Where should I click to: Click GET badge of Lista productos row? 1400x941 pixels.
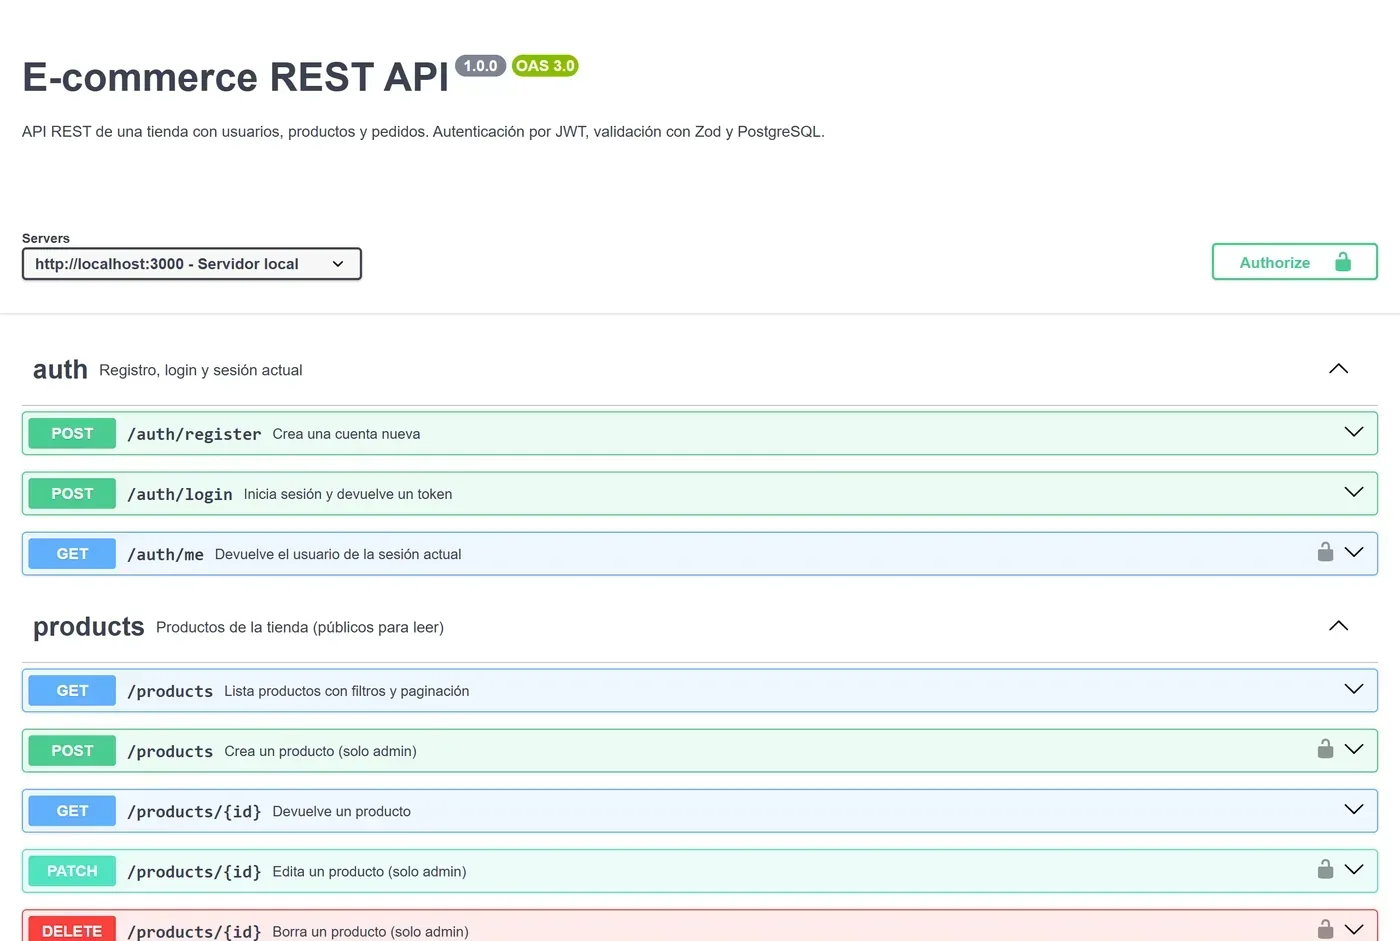pyautogui.click(x=72, y=690)
